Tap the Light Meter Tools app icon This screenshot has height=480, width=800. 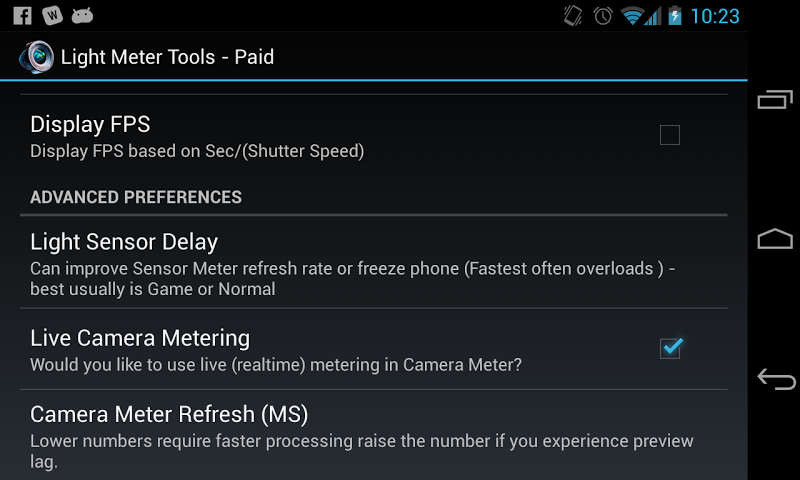pos(35,57)
